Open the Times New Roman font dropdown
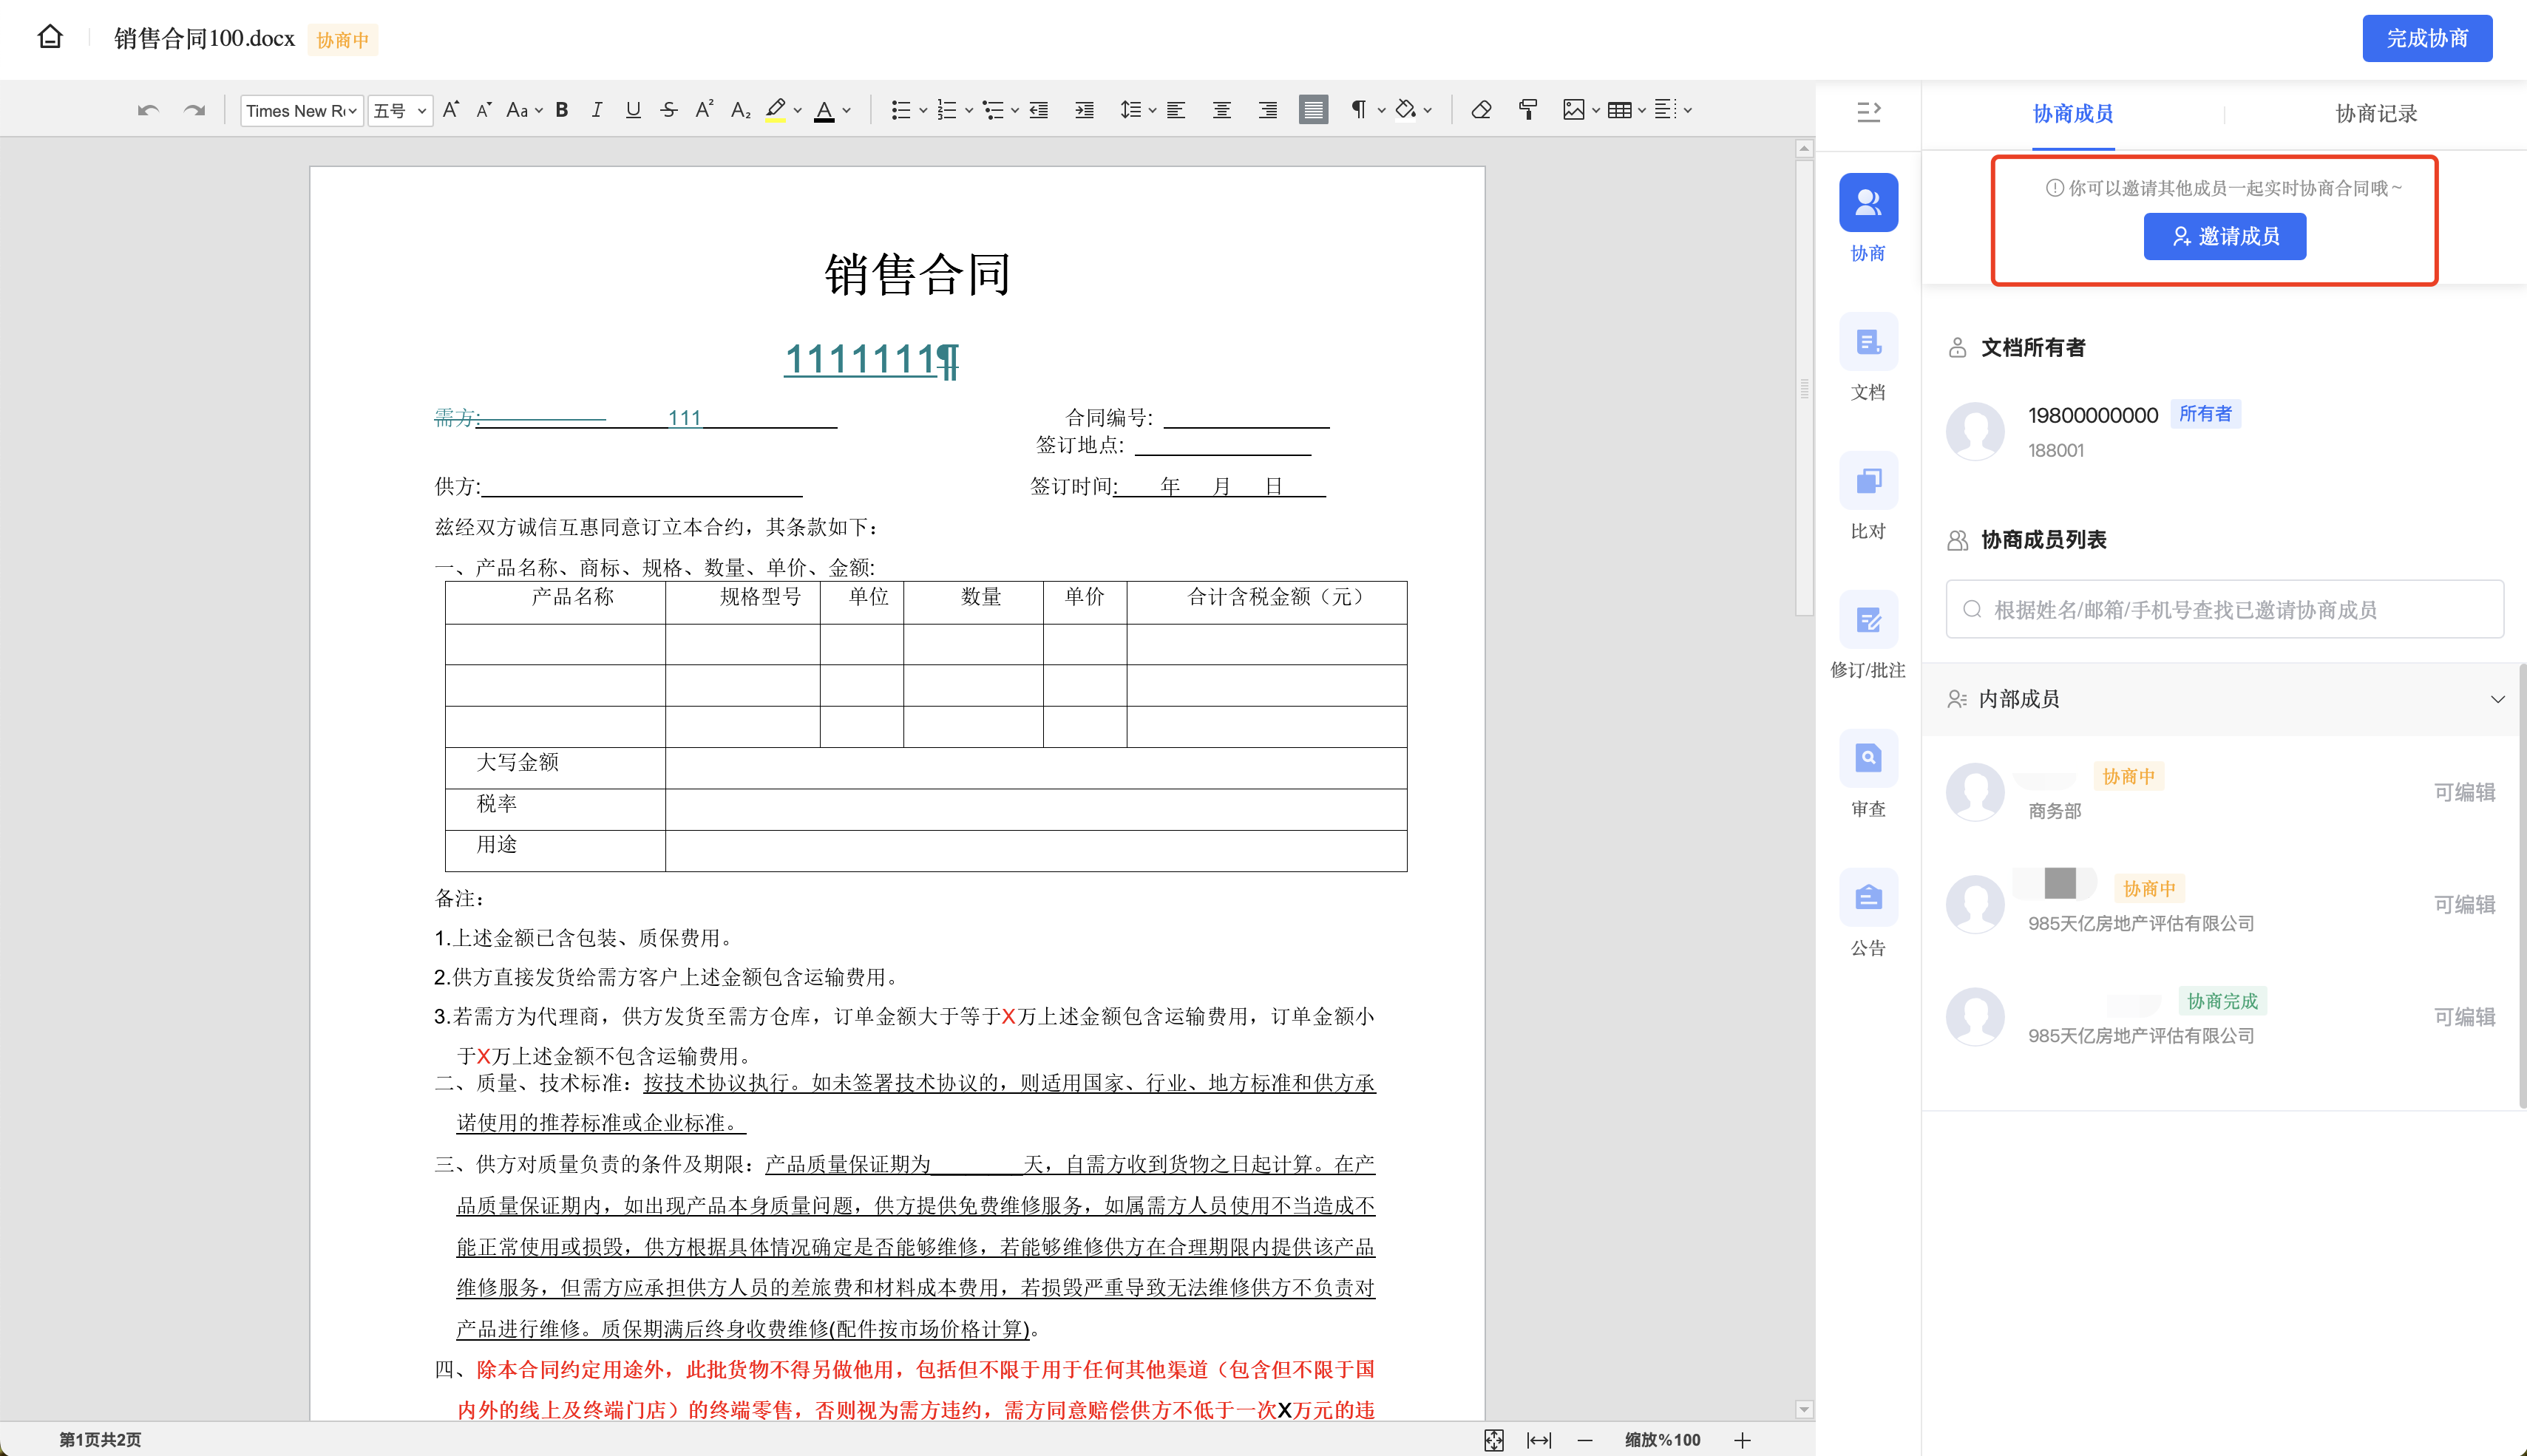 [x=302, y=110]
